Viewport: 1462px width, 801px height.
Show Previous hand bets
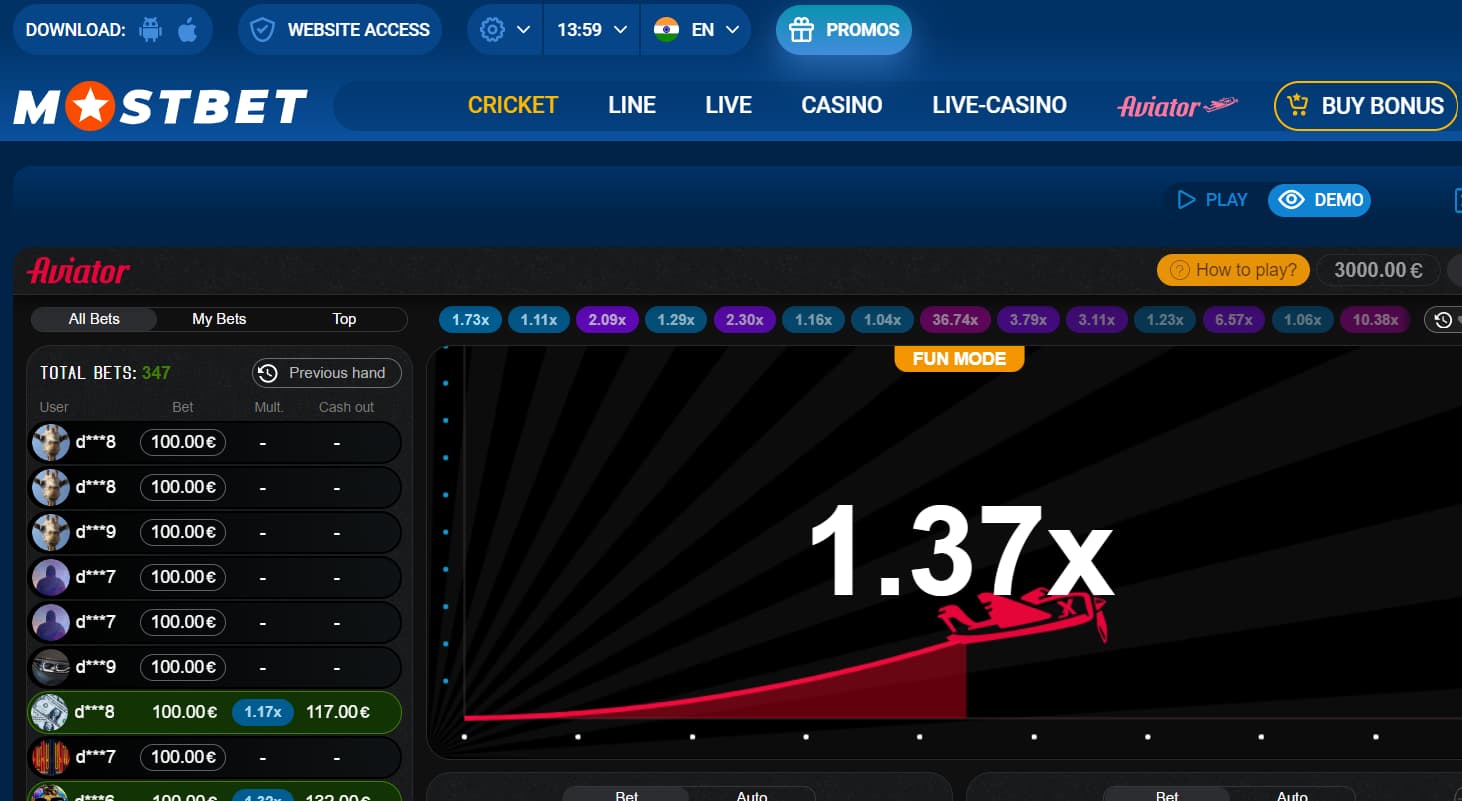326,373
